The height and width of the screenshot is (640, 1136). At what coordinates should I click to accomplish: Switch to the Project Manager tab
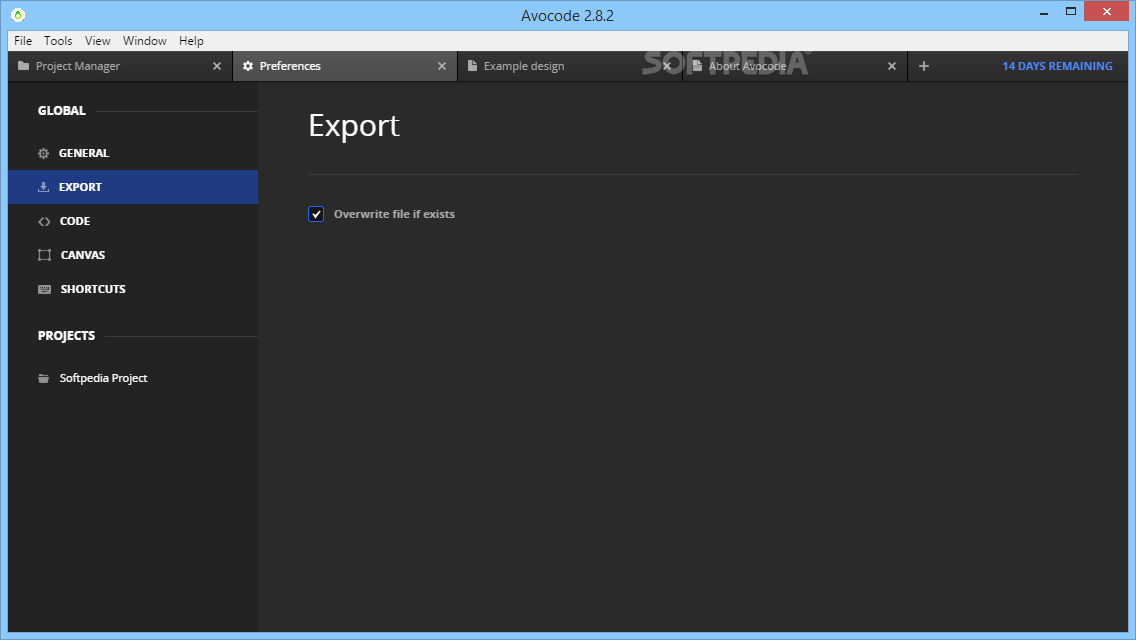(120, 66)
